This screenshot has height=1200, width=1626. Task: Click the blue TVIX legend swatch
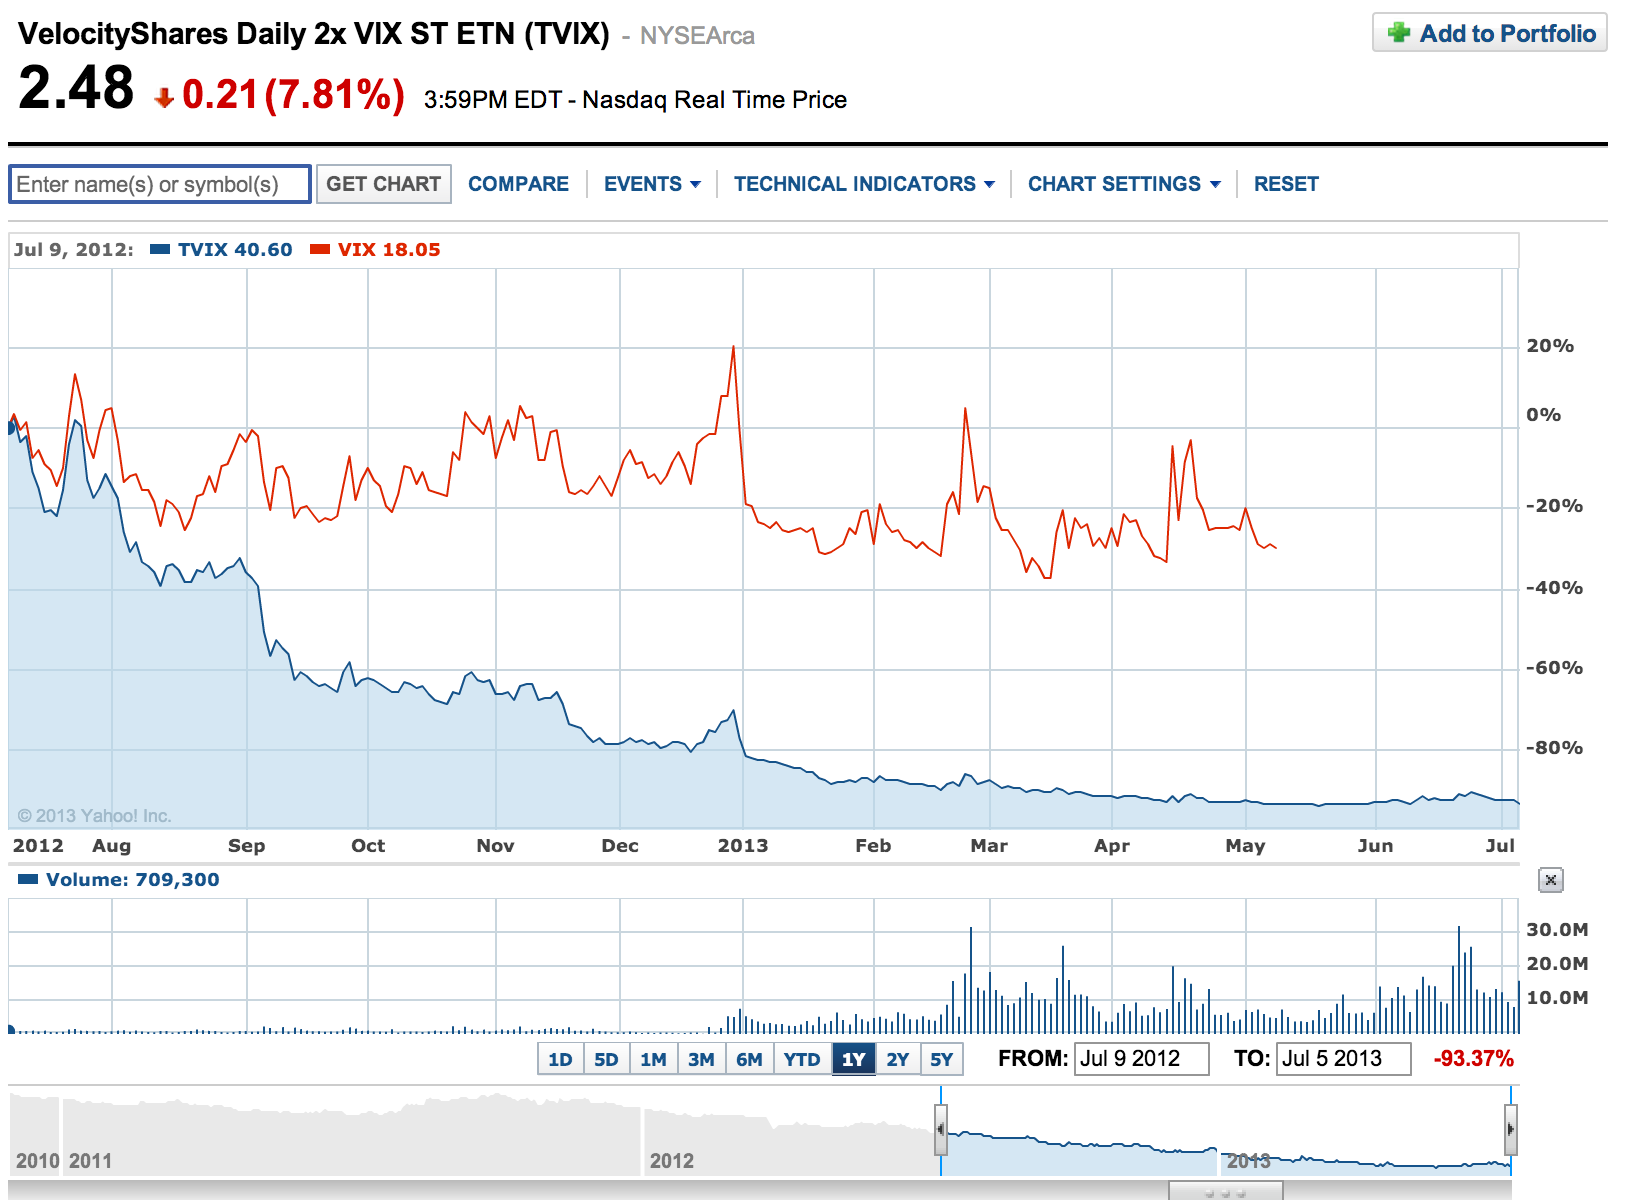160,250
